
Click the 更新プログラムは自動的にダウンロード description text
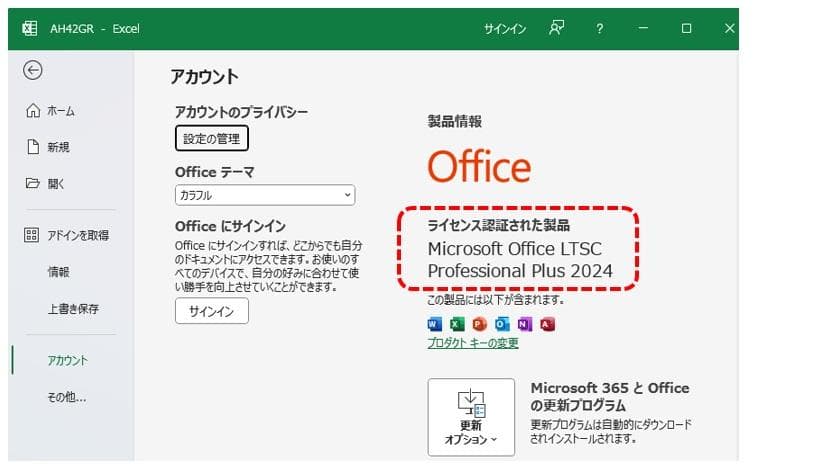coord(611,431)
